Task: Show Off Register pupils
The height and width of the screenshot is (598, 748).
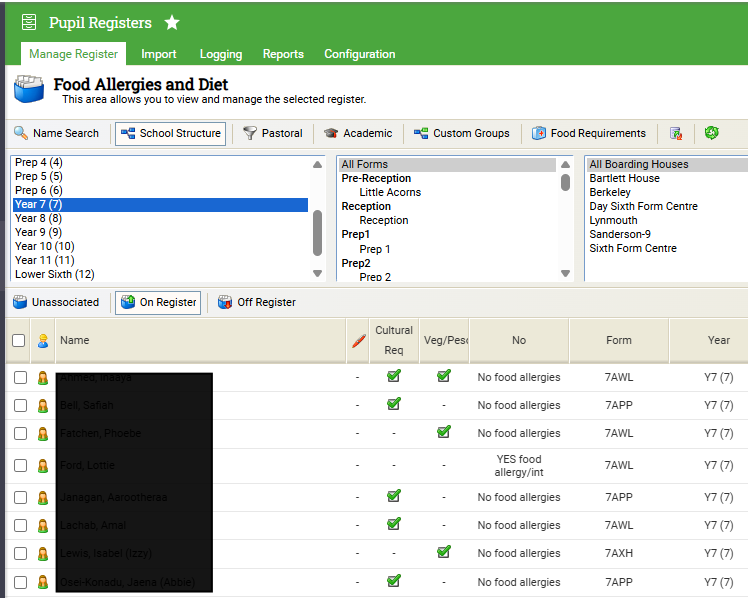Action: [x=257, y=302]
